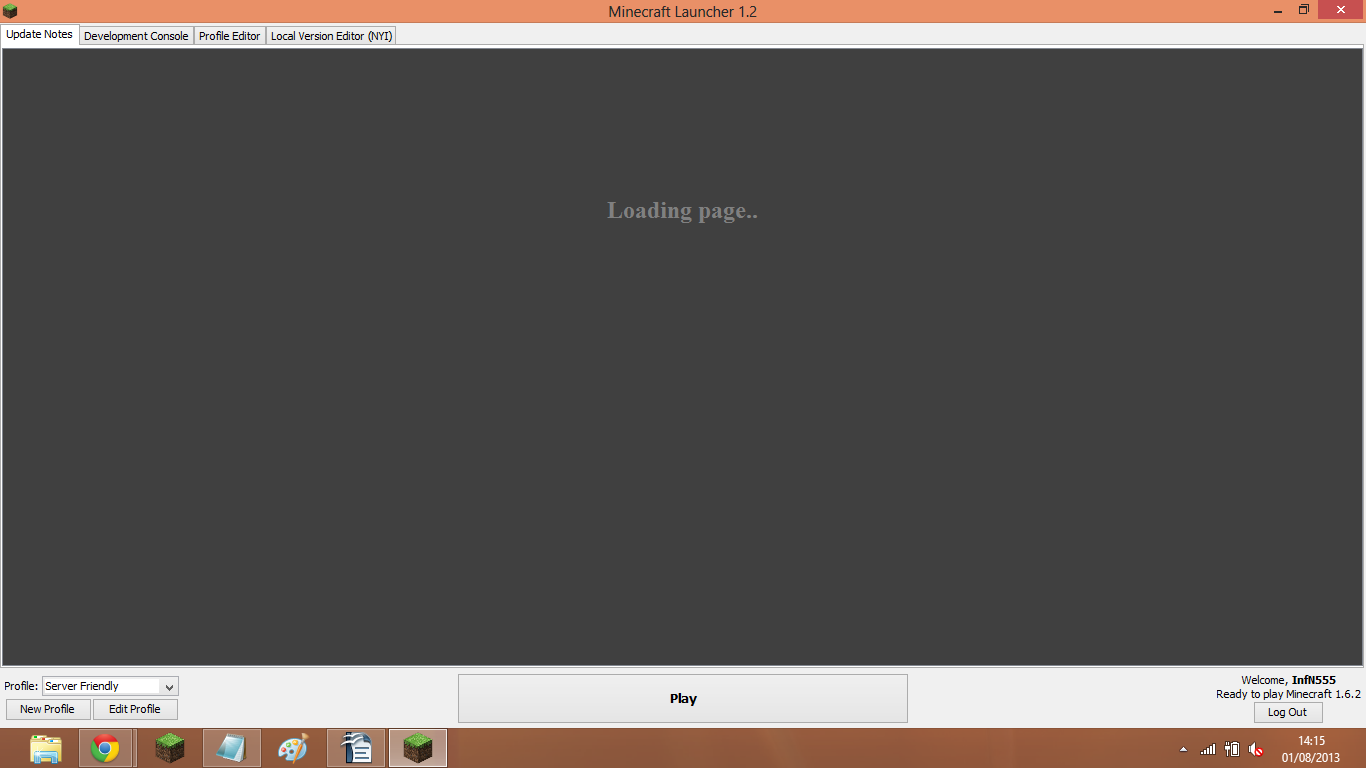
Task: Log Out of the InfN555 account
Action: (x=1288, y=712)
